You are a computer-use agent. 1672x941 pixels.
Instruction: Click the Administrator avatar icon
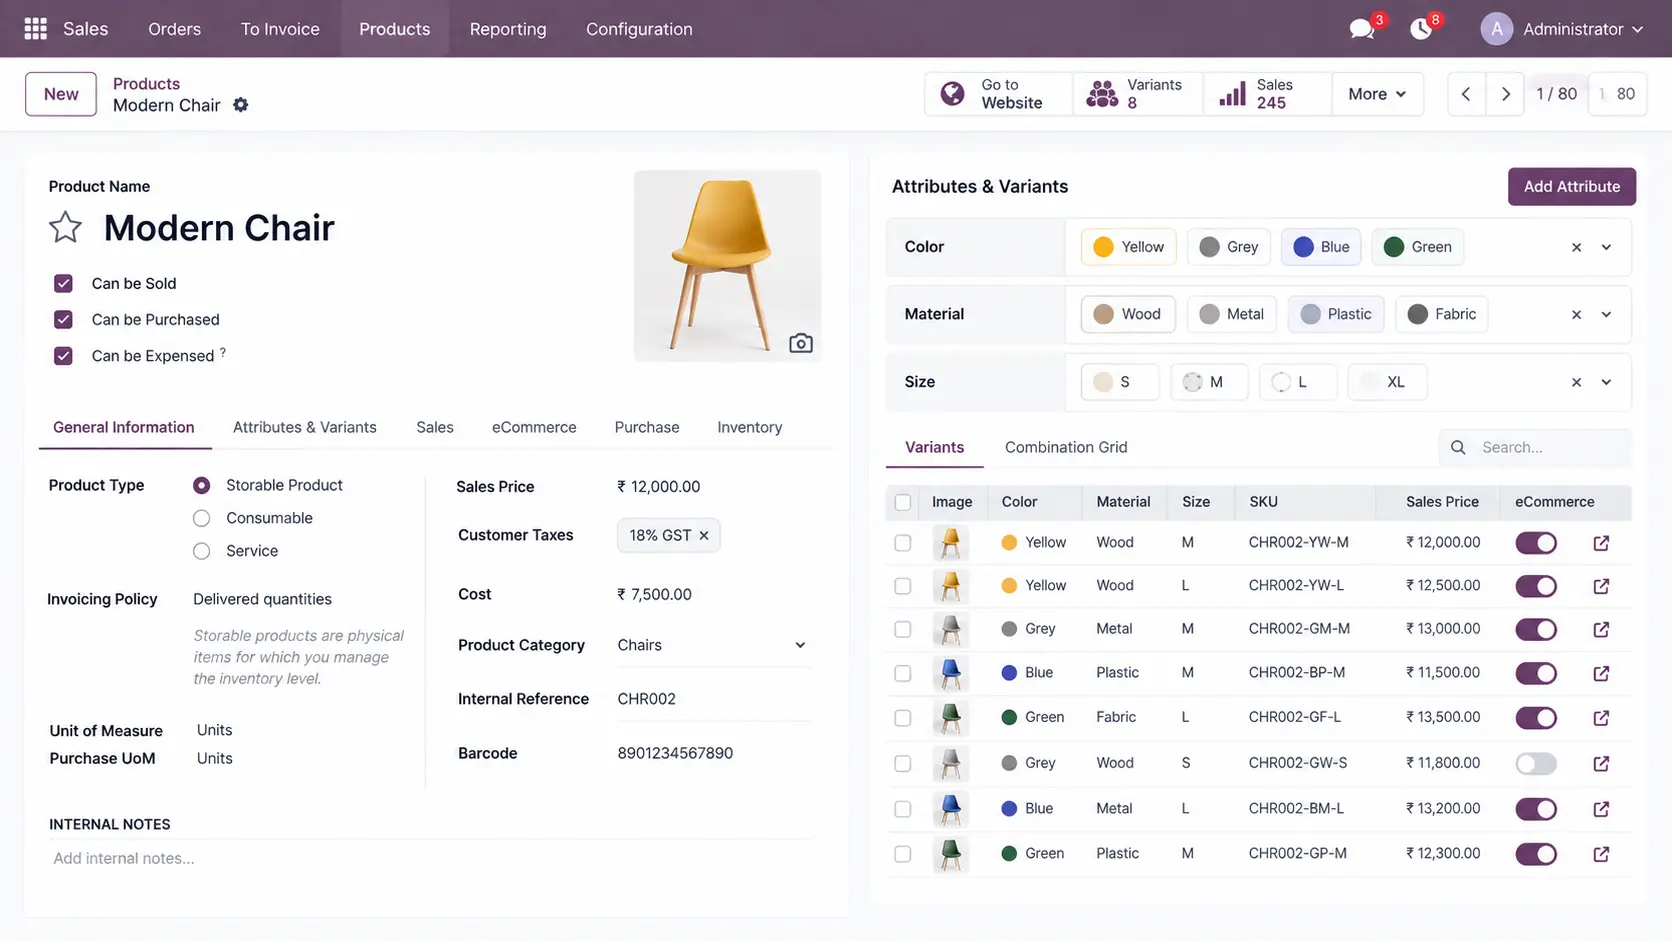tap(1496, 29)
